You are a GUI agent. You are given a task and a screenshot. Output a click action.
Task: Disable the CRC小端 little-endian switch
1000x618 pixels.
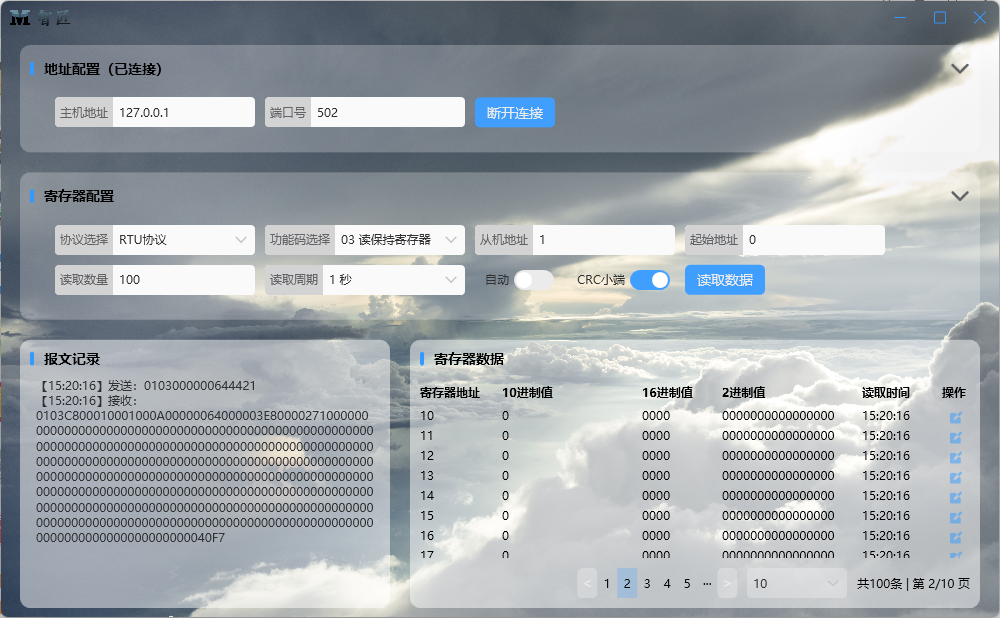pos(650,280)
